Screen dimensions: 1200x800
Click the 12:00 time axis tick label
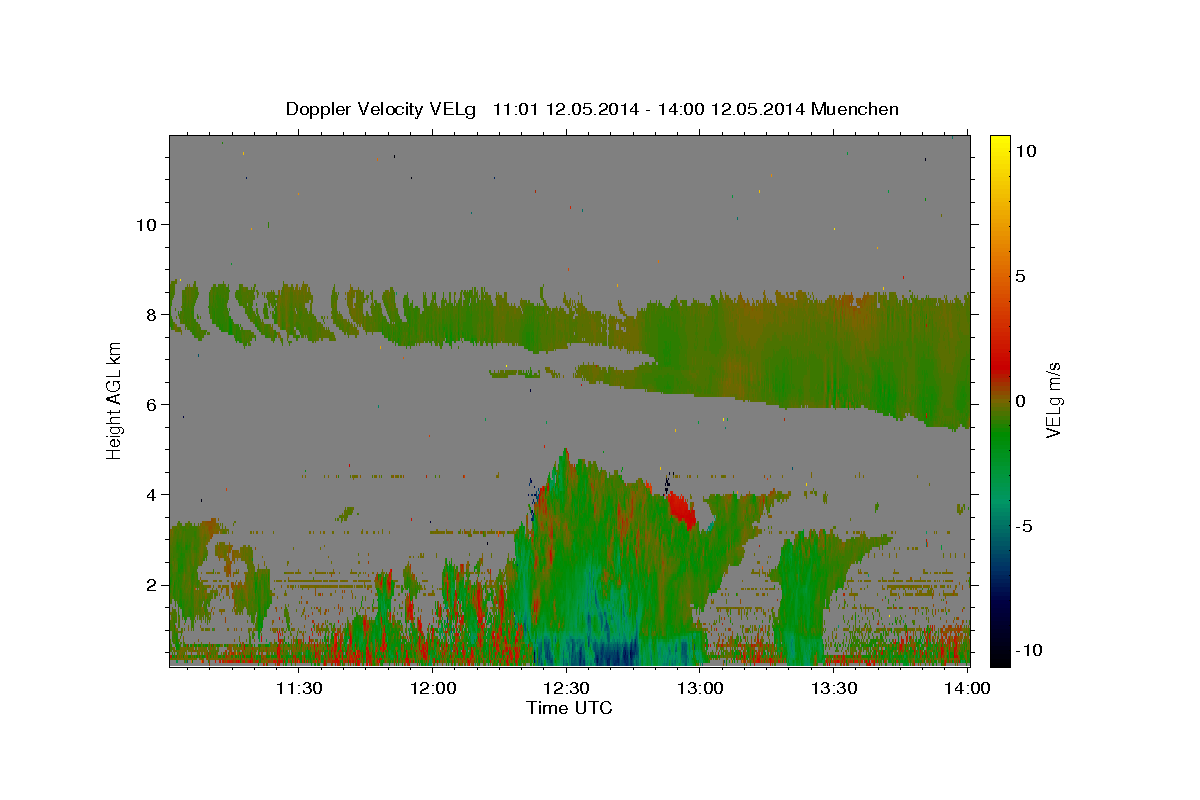coord(432,688)
